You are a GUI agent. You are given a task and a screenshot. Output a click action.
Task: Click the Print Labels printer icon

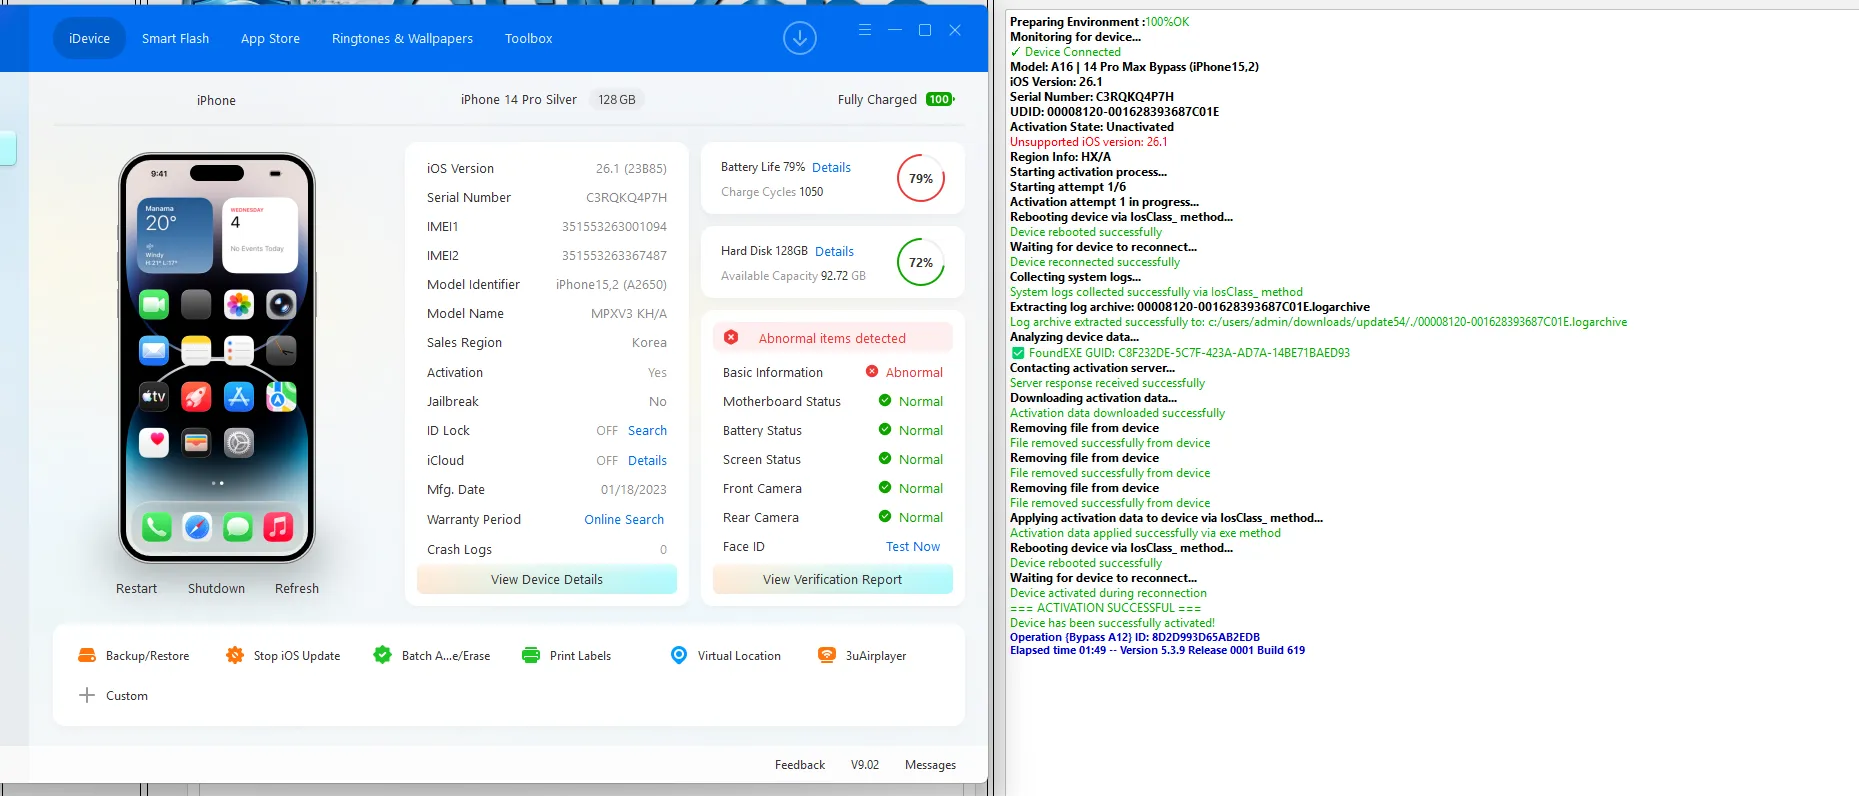pyautogui.click(x=530, y=656)
